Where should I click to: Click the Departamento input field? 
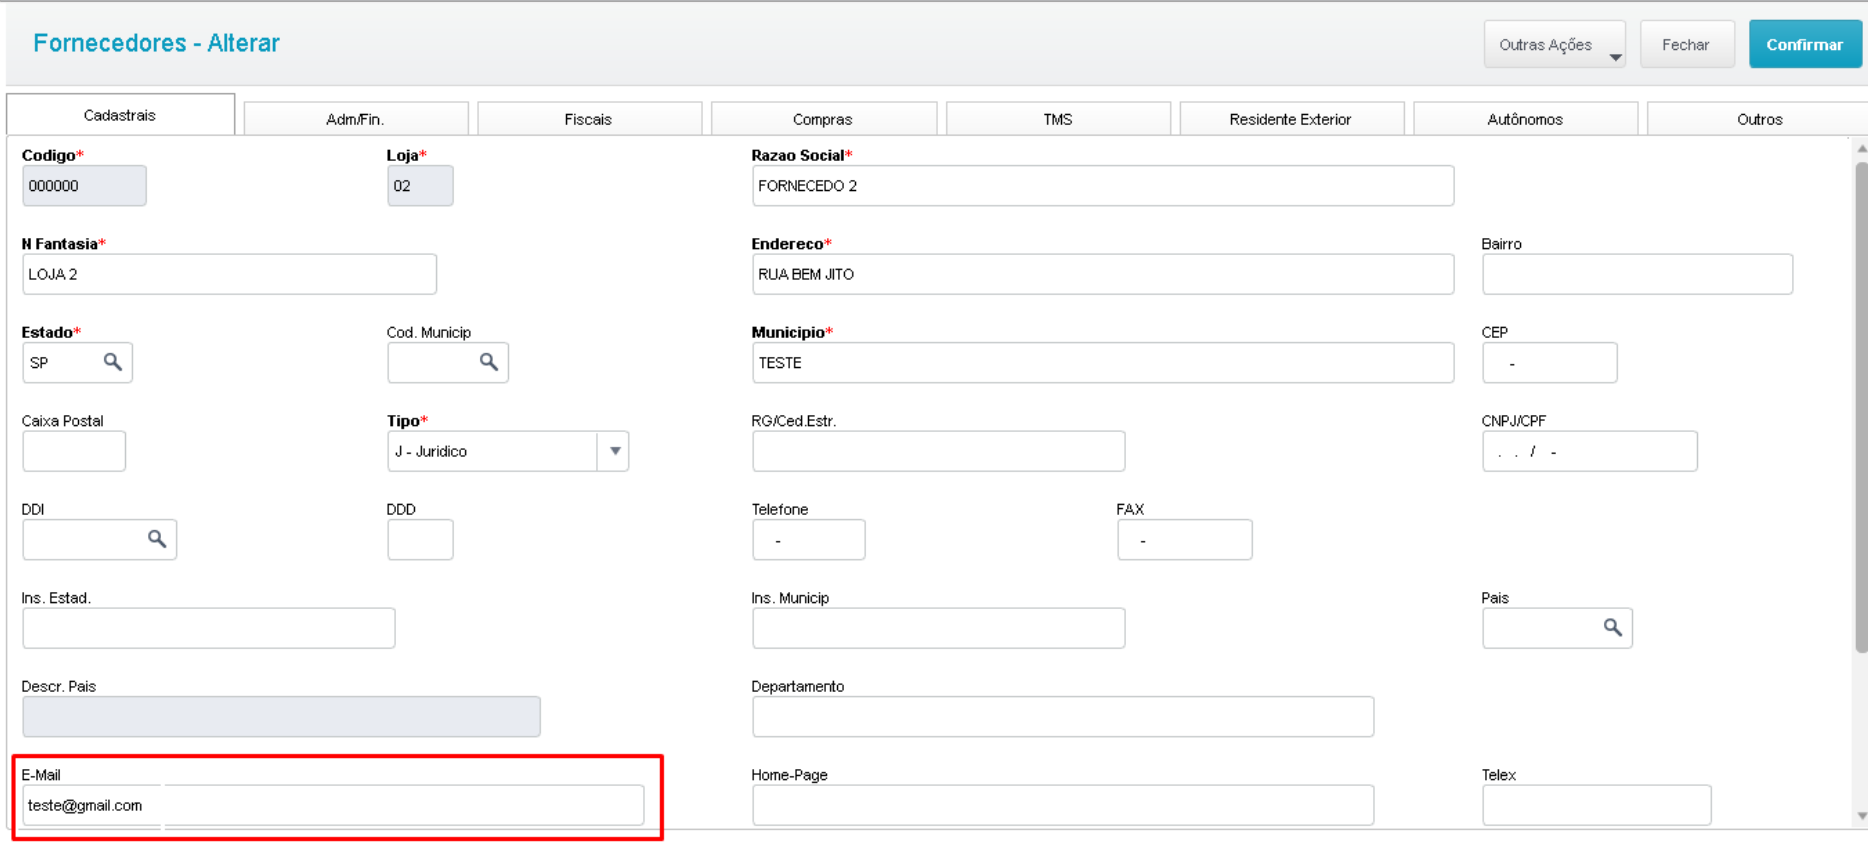click(x=1063, y=717)
